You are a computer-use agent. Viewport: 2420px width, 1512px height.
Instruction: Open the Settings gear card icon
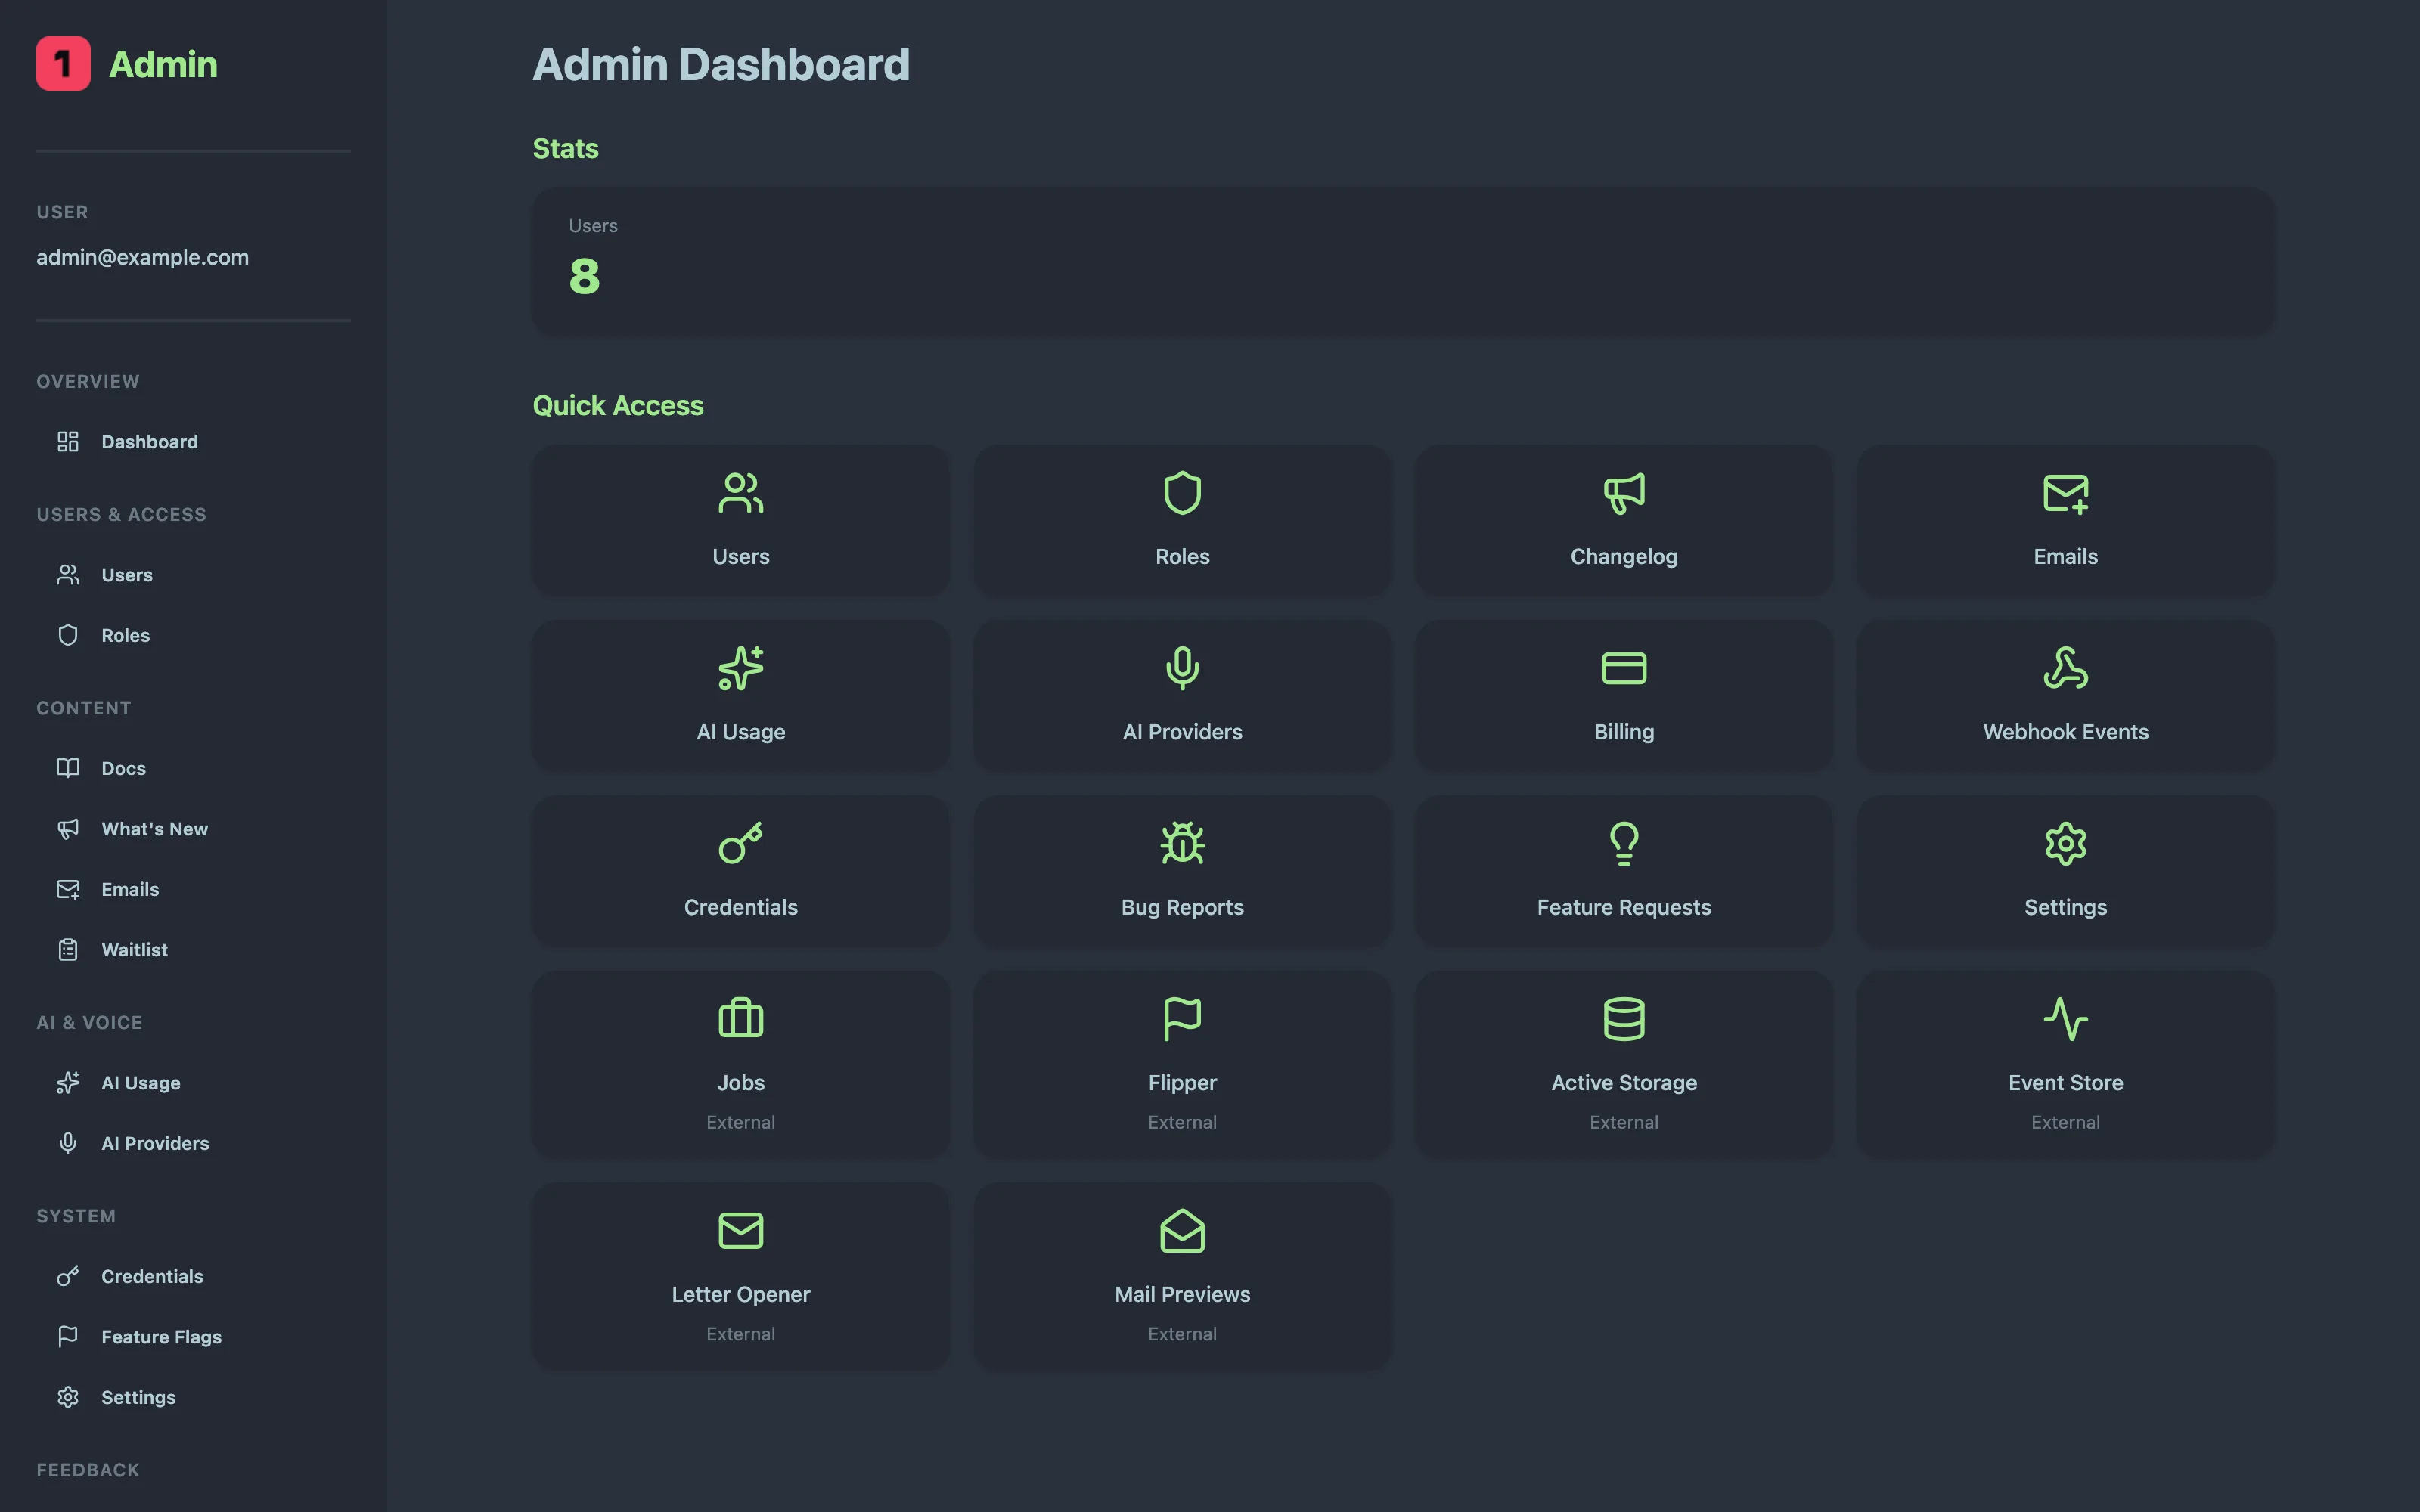click(x=2065, y=843)
